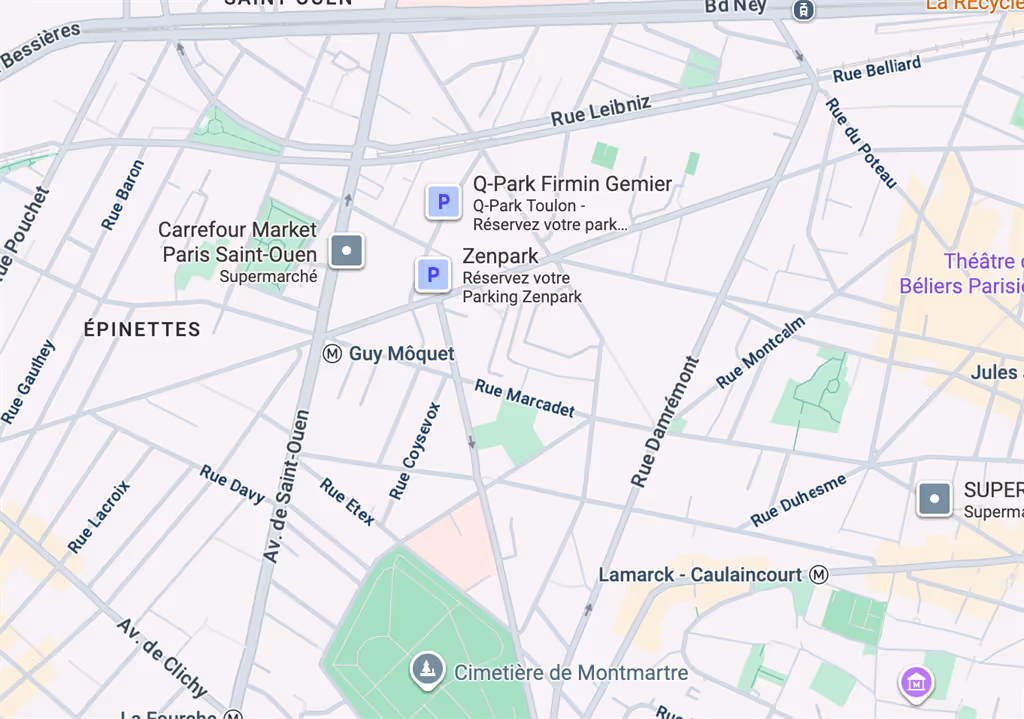Click the Guy Môquet station name
This screenshot has width=1024, height=719.
click(x=401, y=354)
